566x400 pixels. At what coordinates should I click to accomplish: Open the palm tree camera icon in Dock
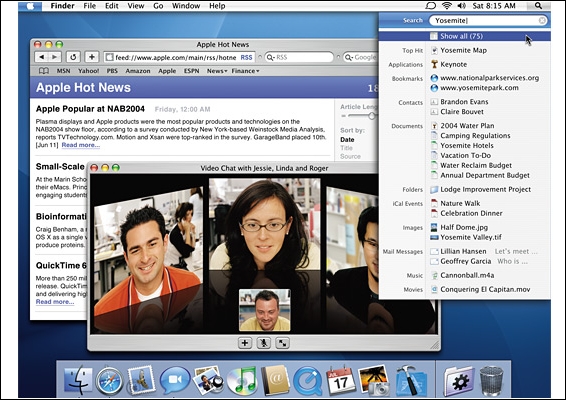pos(374,380)
